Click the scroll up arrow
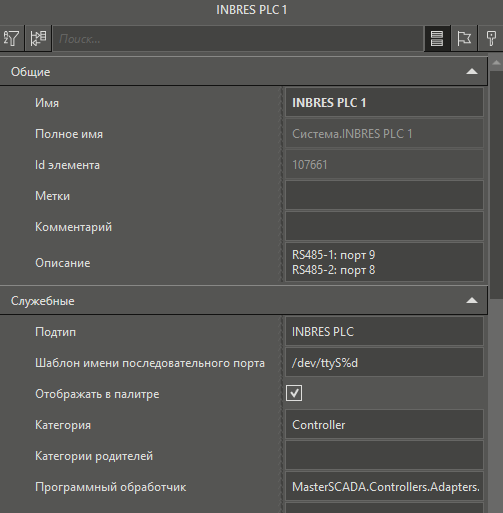 point(496,63)
